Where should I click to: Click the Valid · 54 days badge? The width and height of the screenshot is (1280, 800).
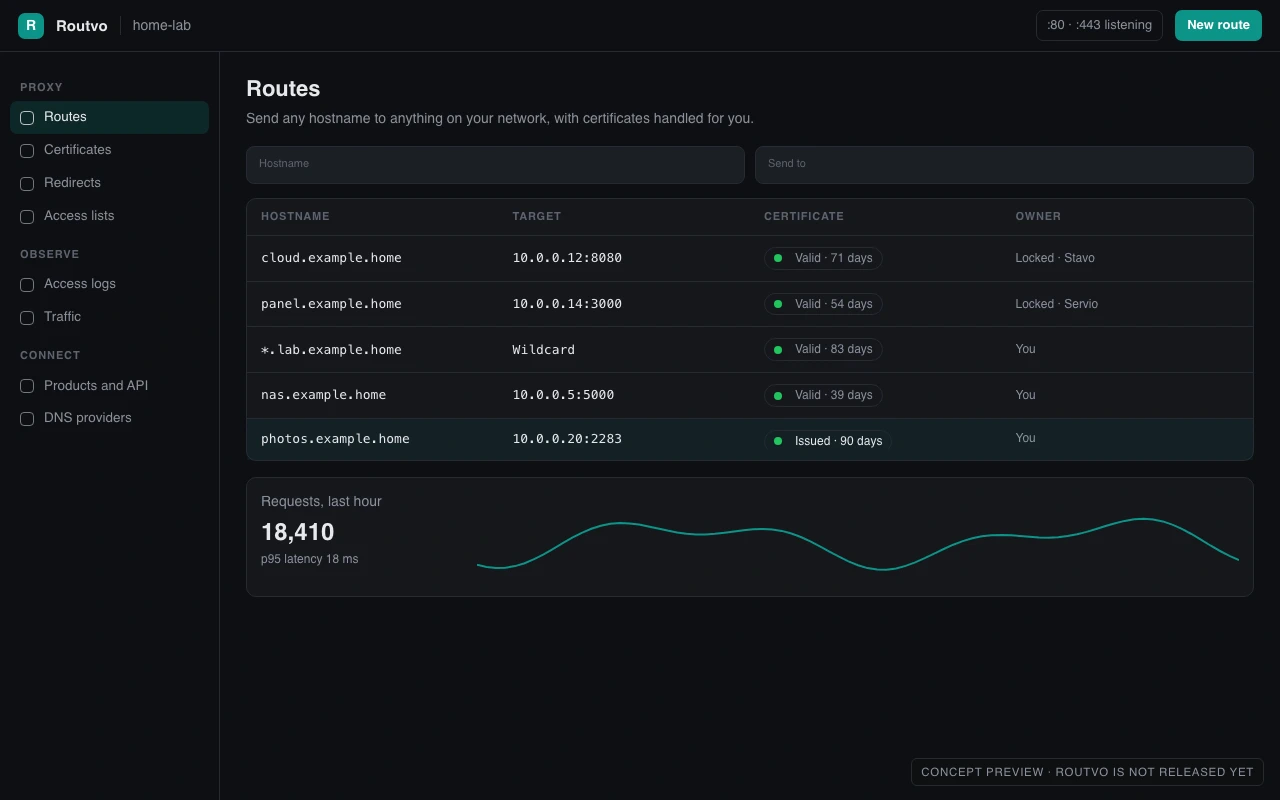click(823, 304)
